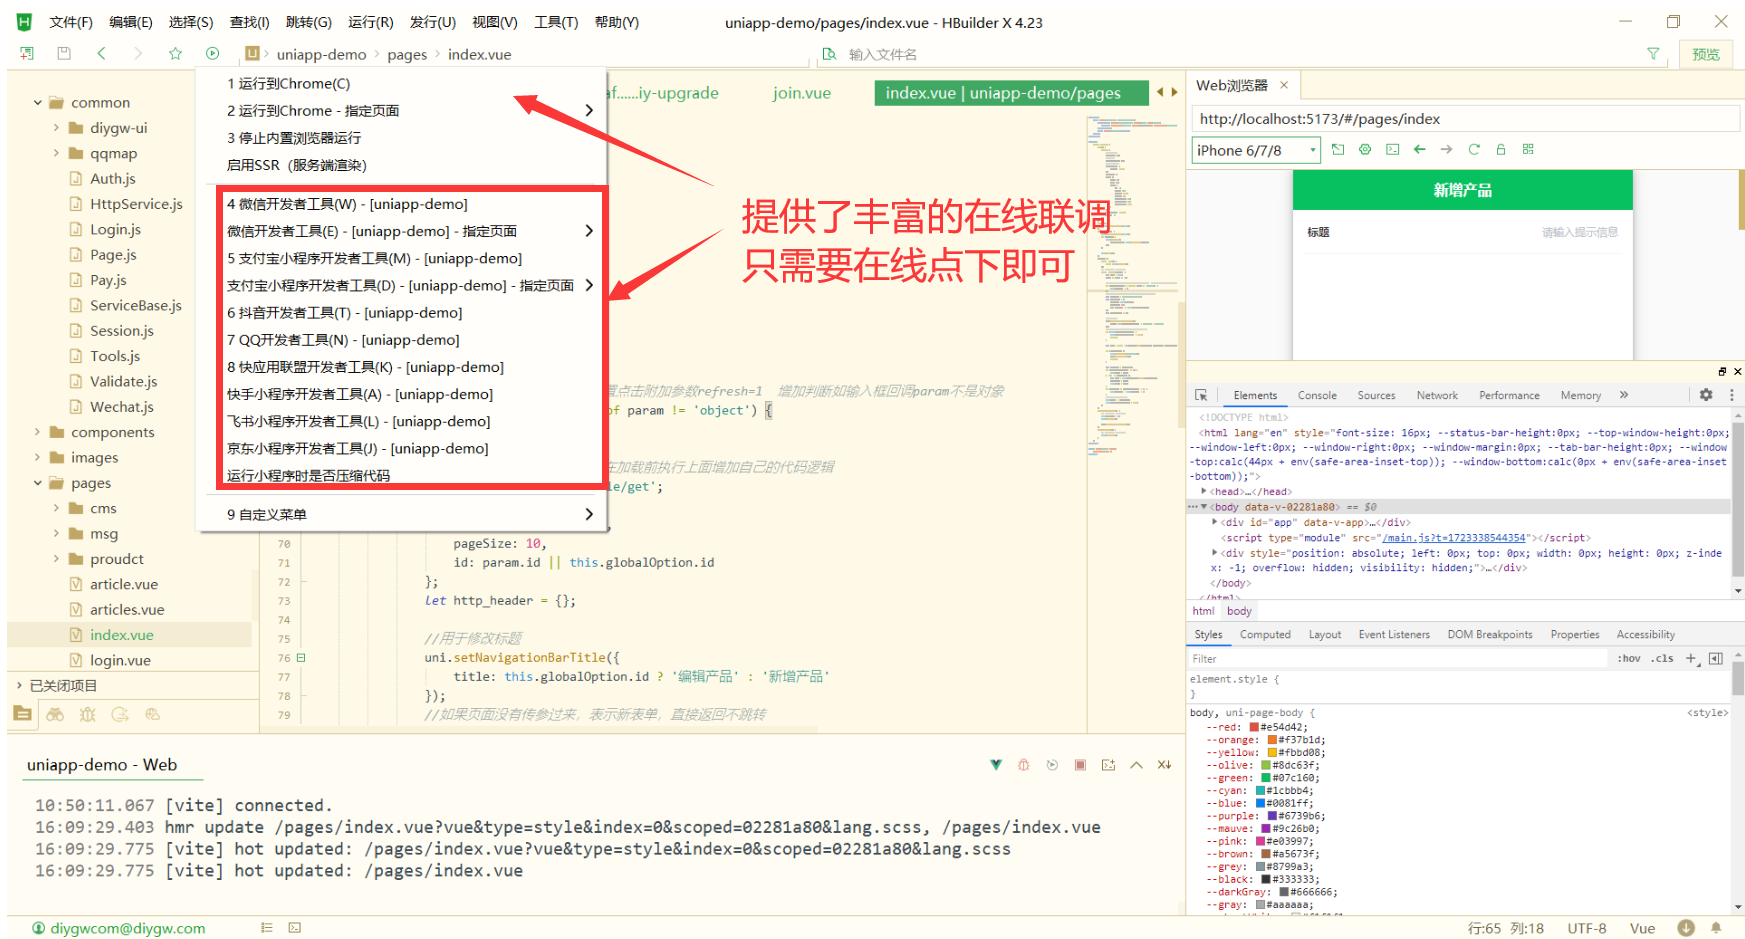Image resolution: width=1745 pixels, height=939 pixels.
Task: Click Web browser back arrow icon
Action: 1419,149
